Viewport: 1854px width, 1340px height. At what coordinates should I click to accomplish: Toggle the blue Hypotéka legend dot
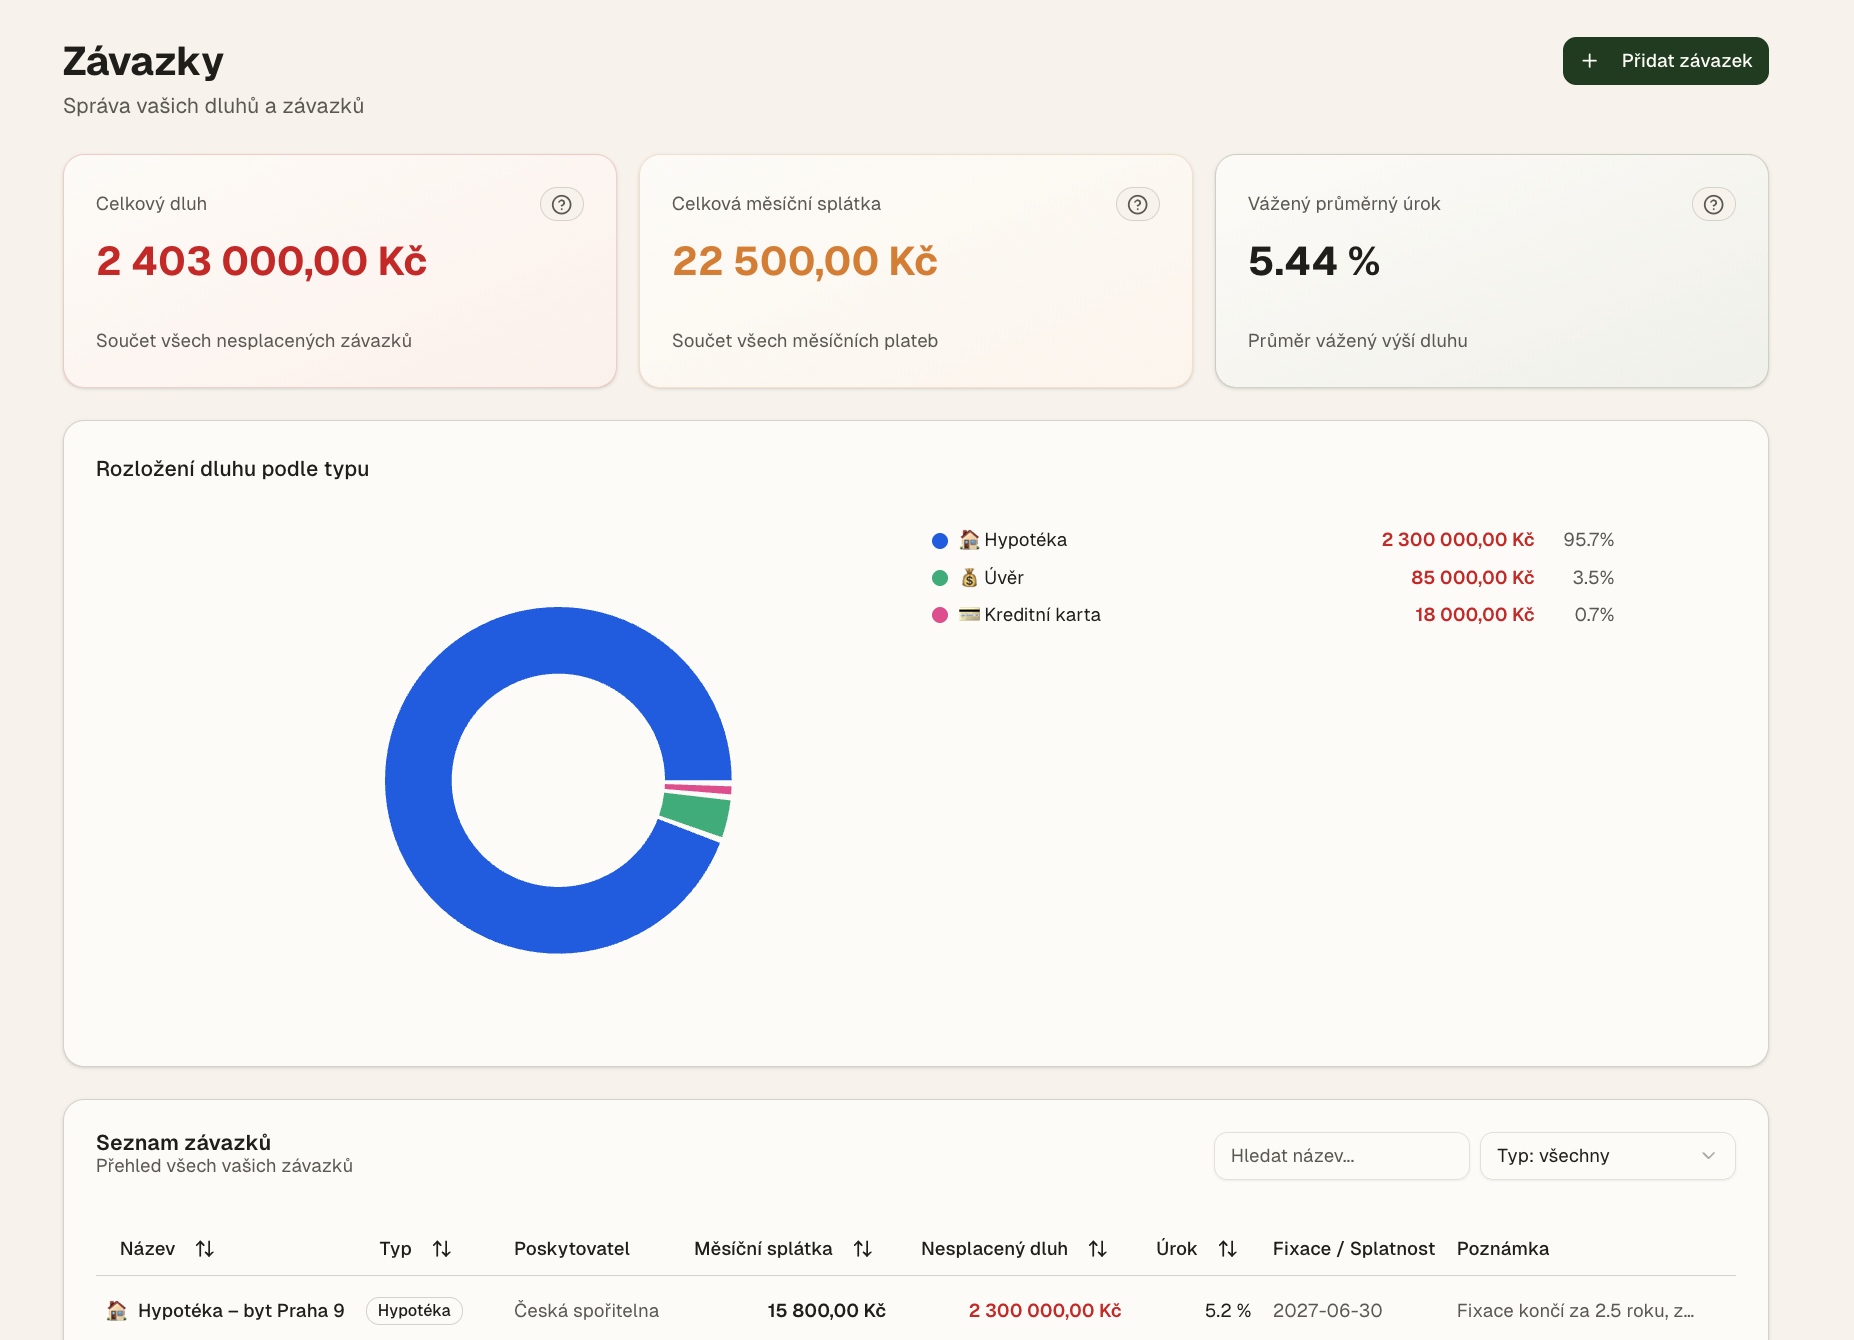coord(938,539)
